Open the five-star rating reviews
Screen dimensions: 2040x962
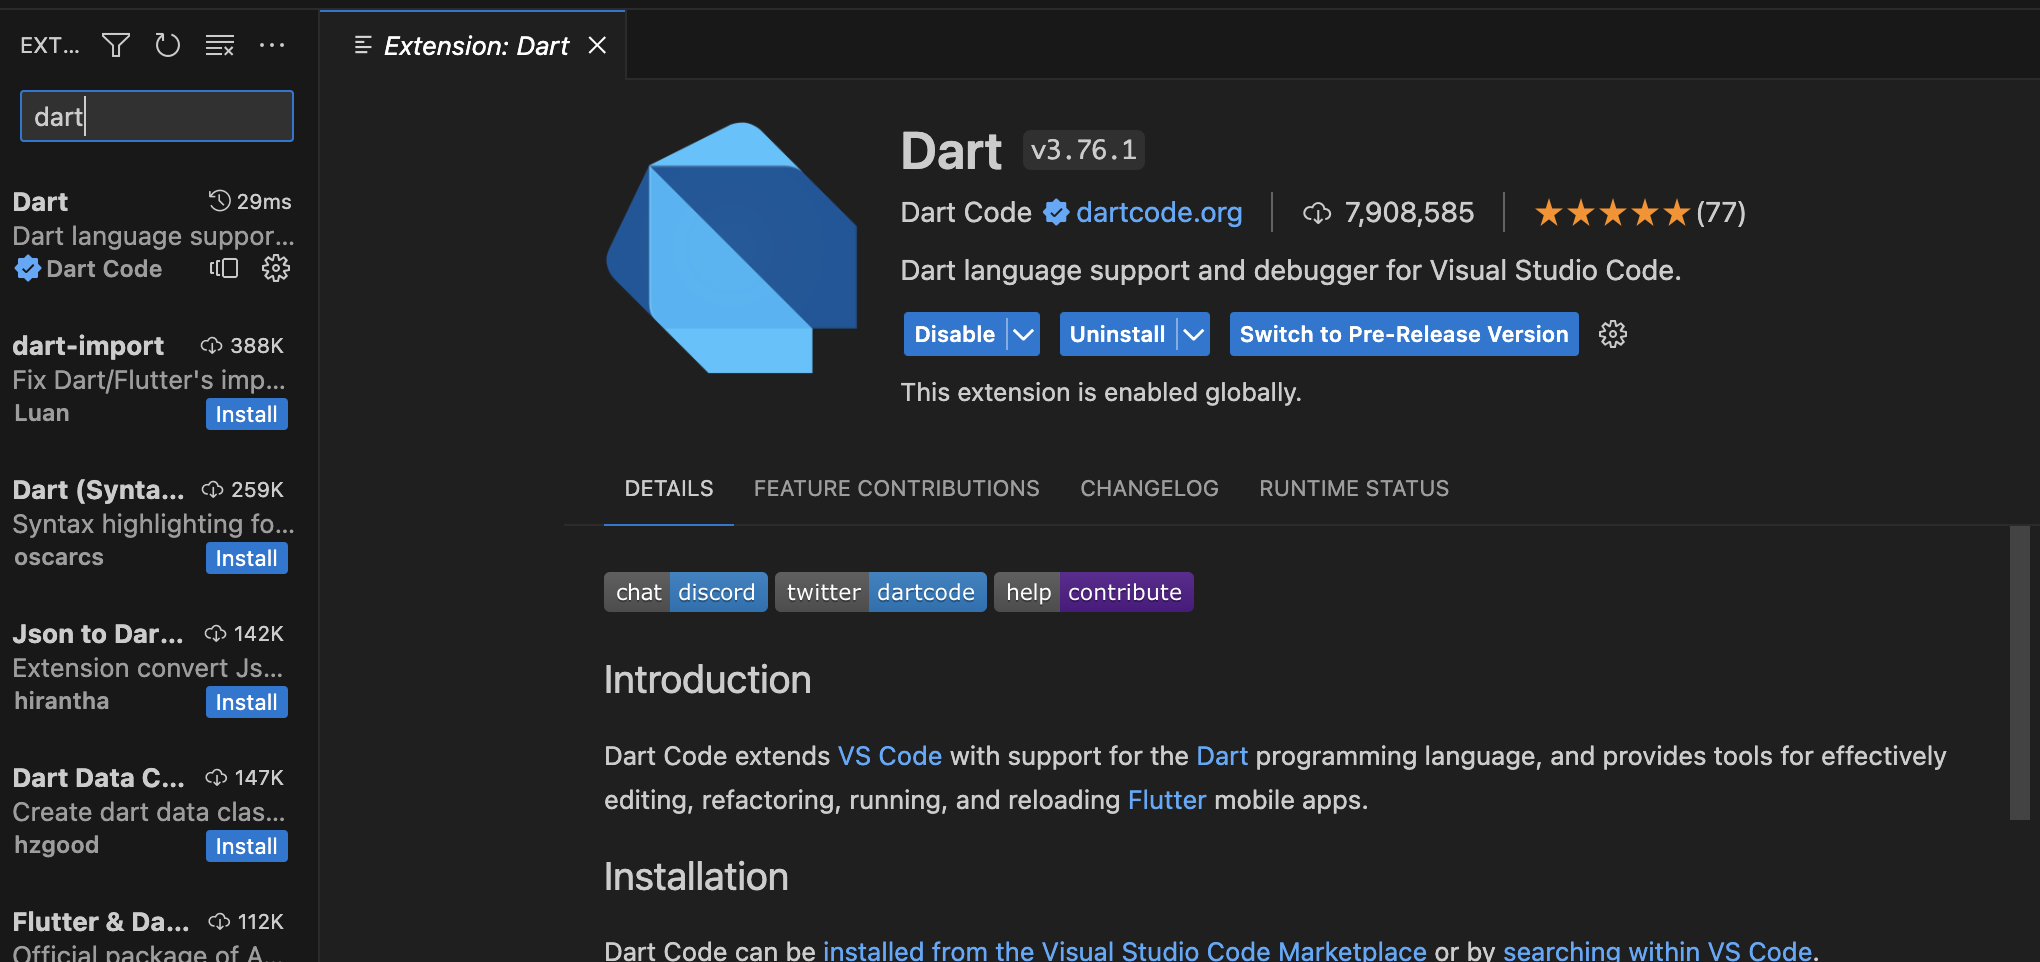click(x=1640, y=212)
